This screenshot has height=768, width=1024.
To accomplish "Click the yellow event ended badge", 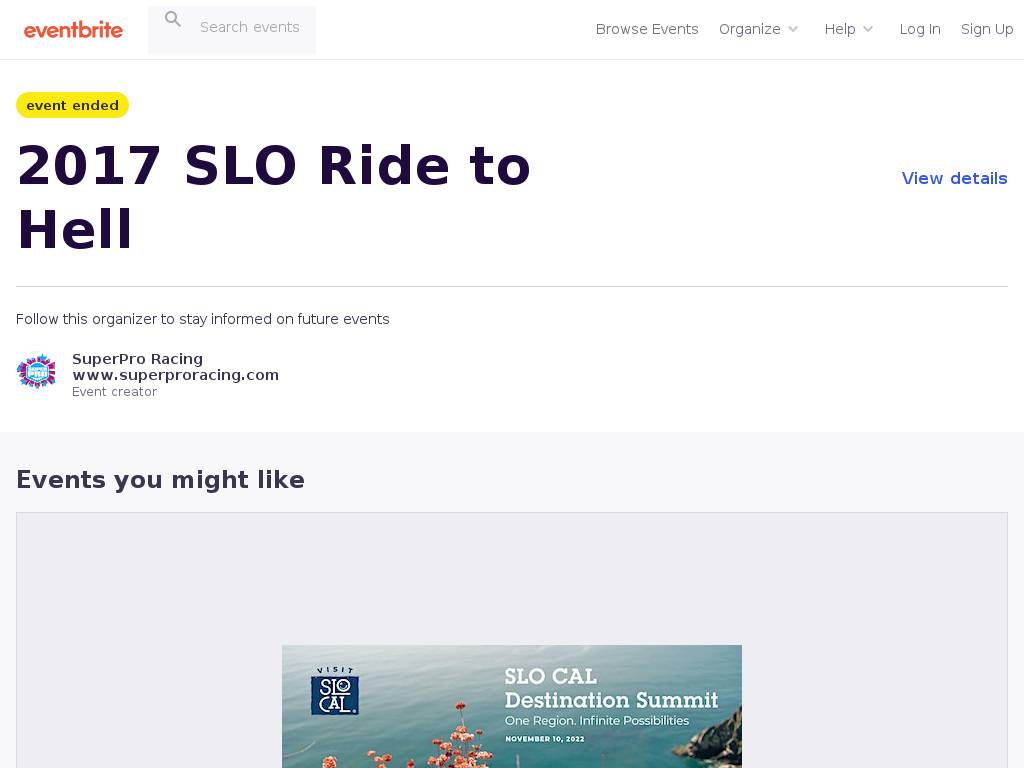I will coord(72,105).
